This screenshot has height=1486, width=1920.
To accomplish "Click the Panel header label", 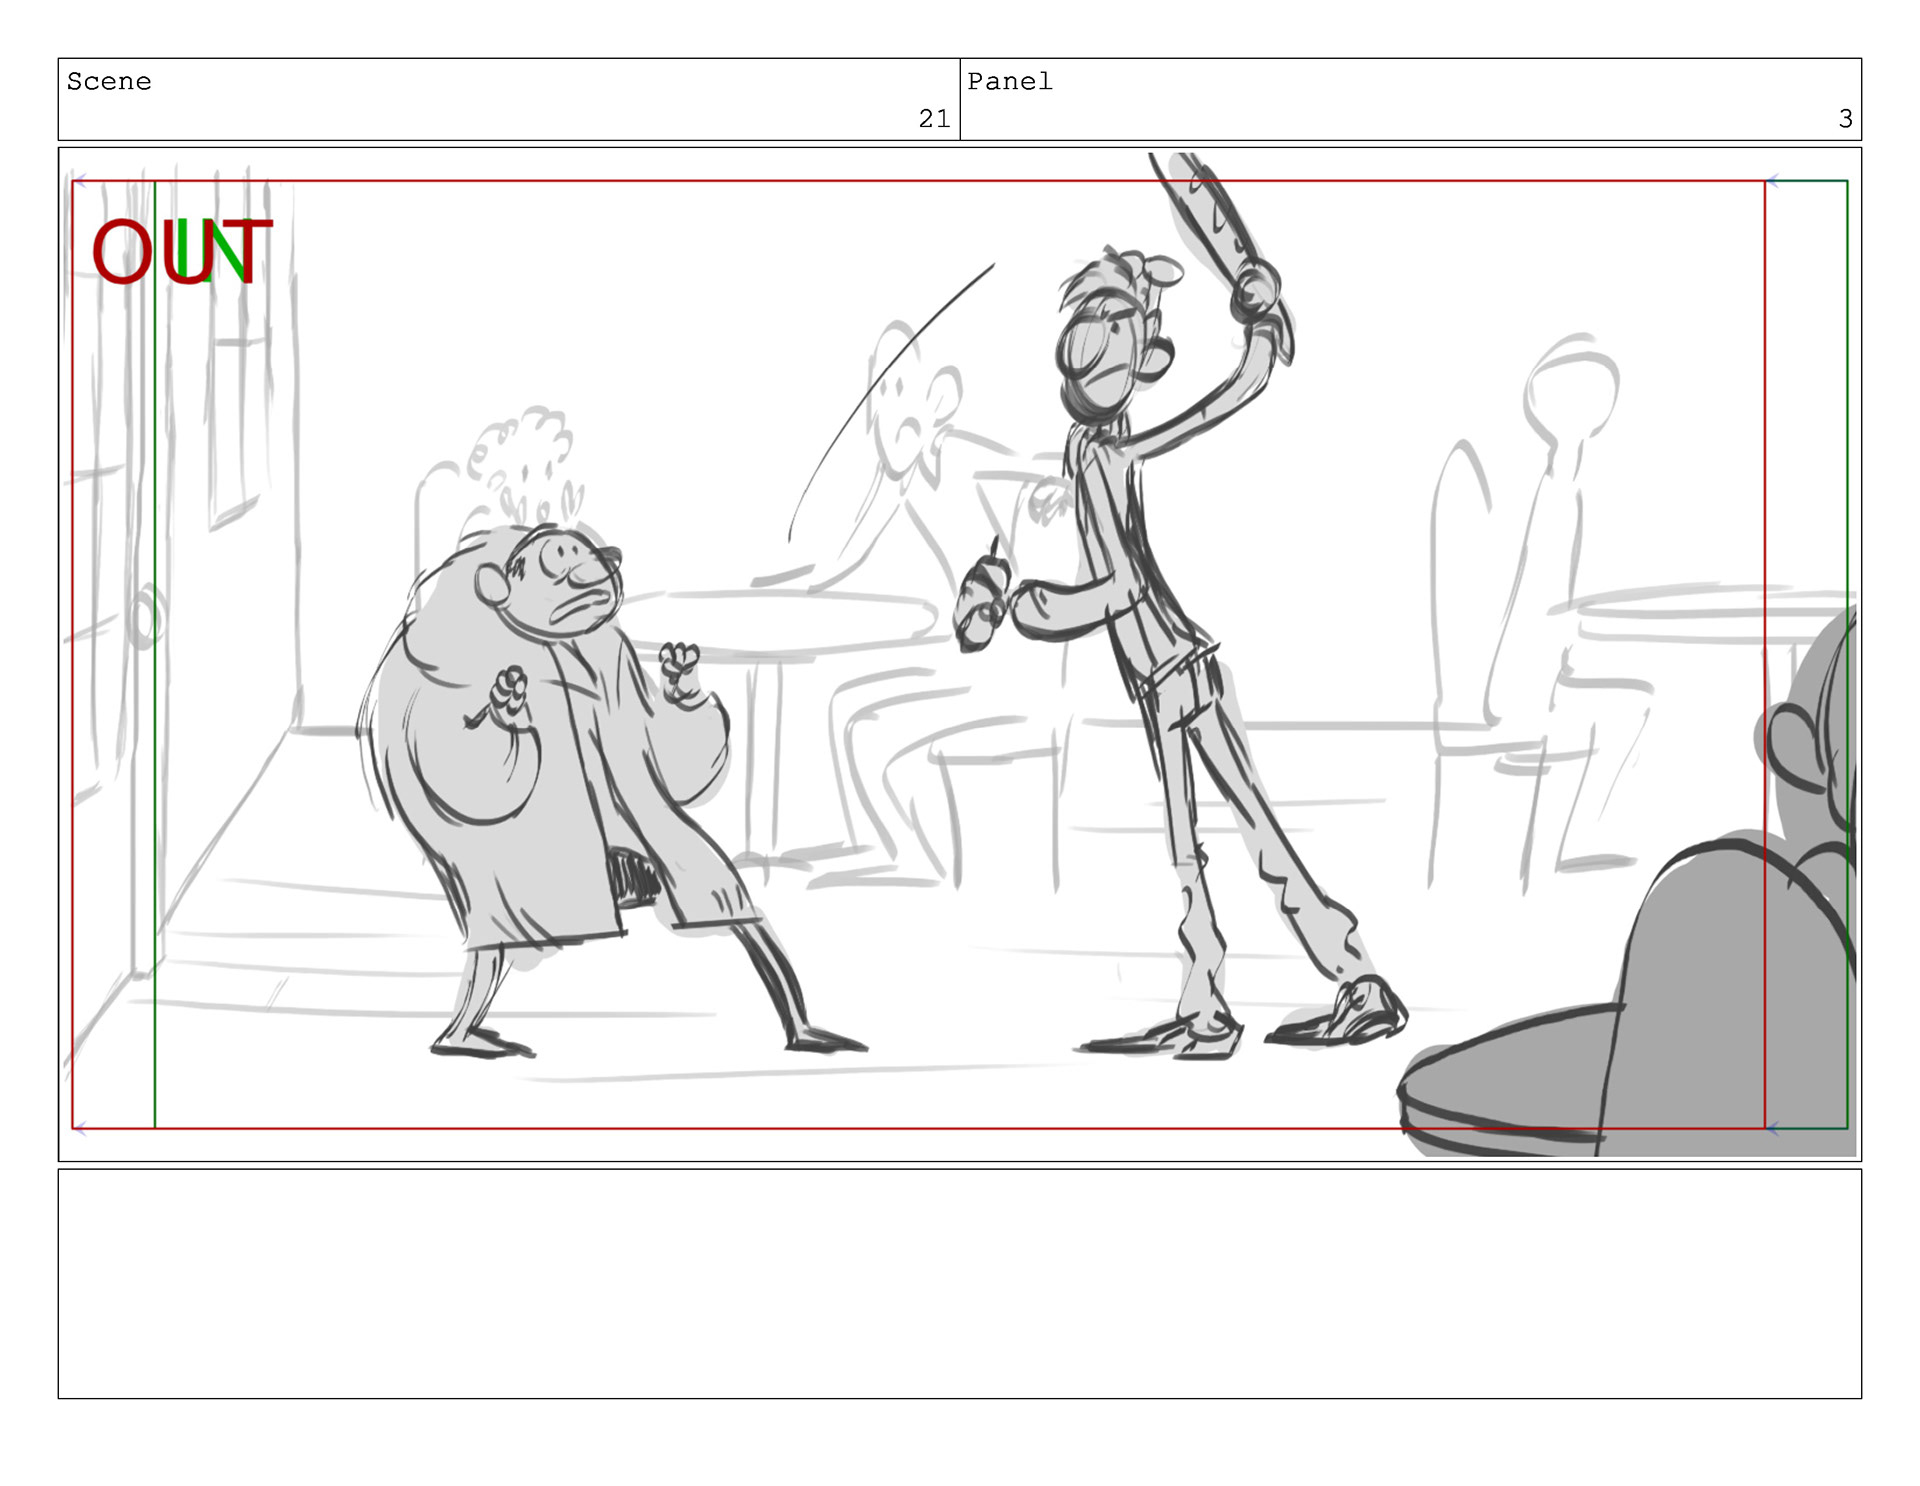I will click(x=1010, y=81).
